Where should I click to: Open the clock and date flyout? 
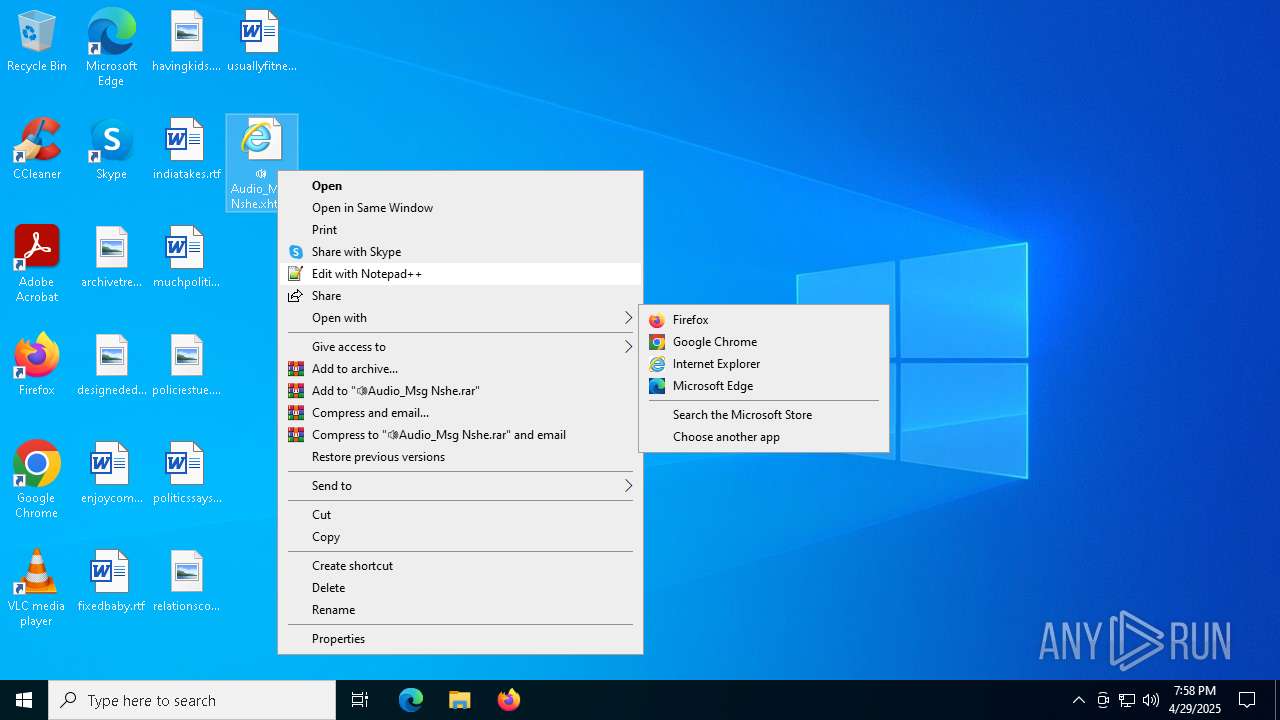(1195, 700)
